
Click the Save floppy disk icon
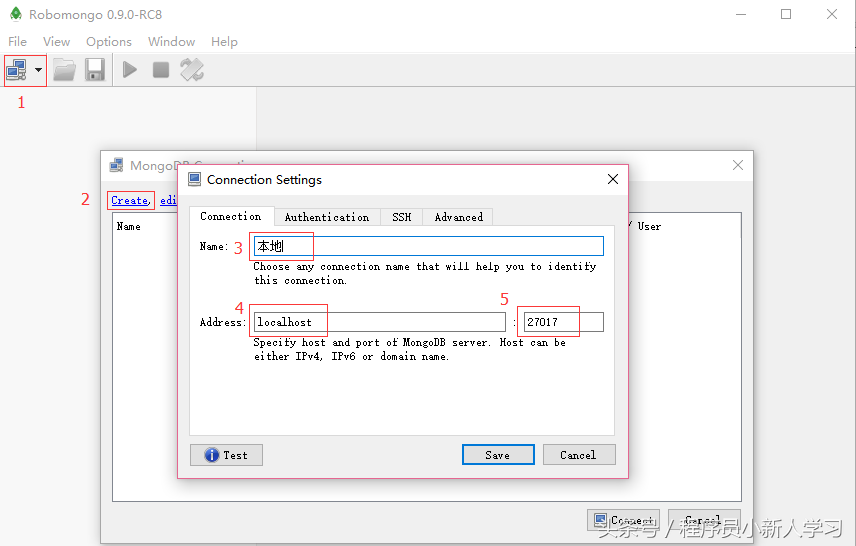pos(95,70)
